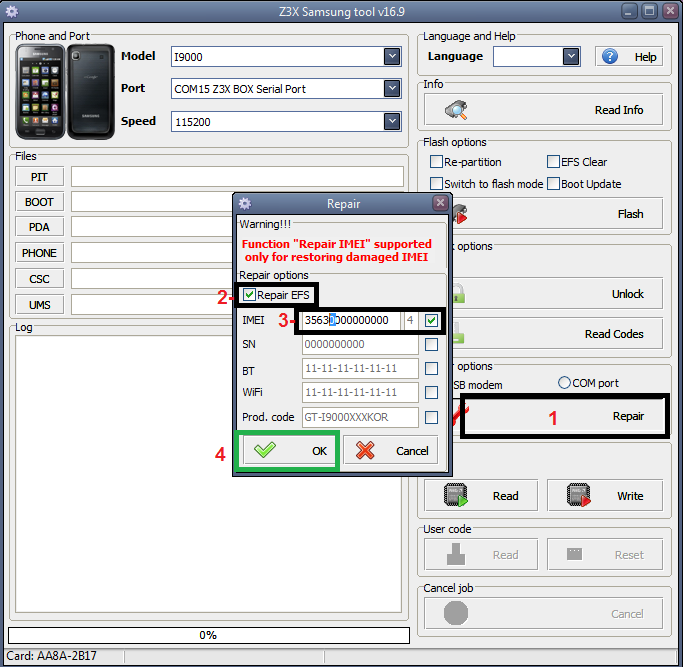Enable the WiFi address checkbox

(x=431, y=393)
